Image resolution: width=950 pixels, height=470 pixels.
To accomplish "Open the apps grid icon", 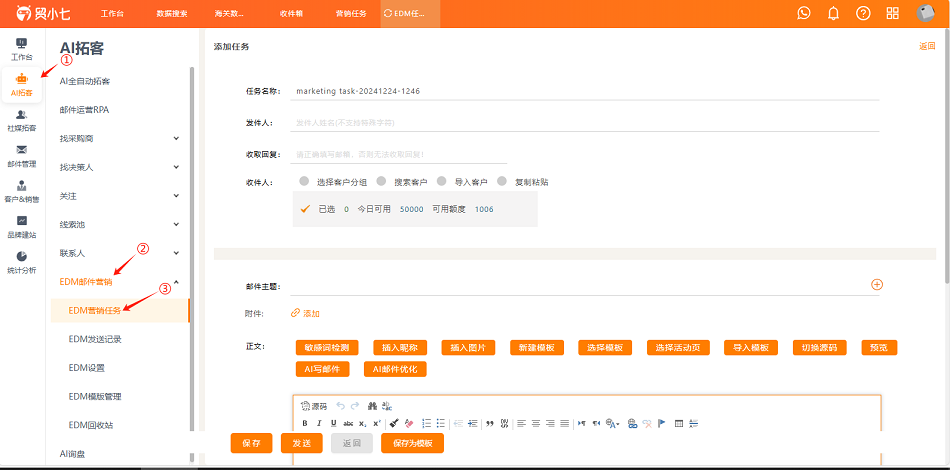I will coord(892,13).
